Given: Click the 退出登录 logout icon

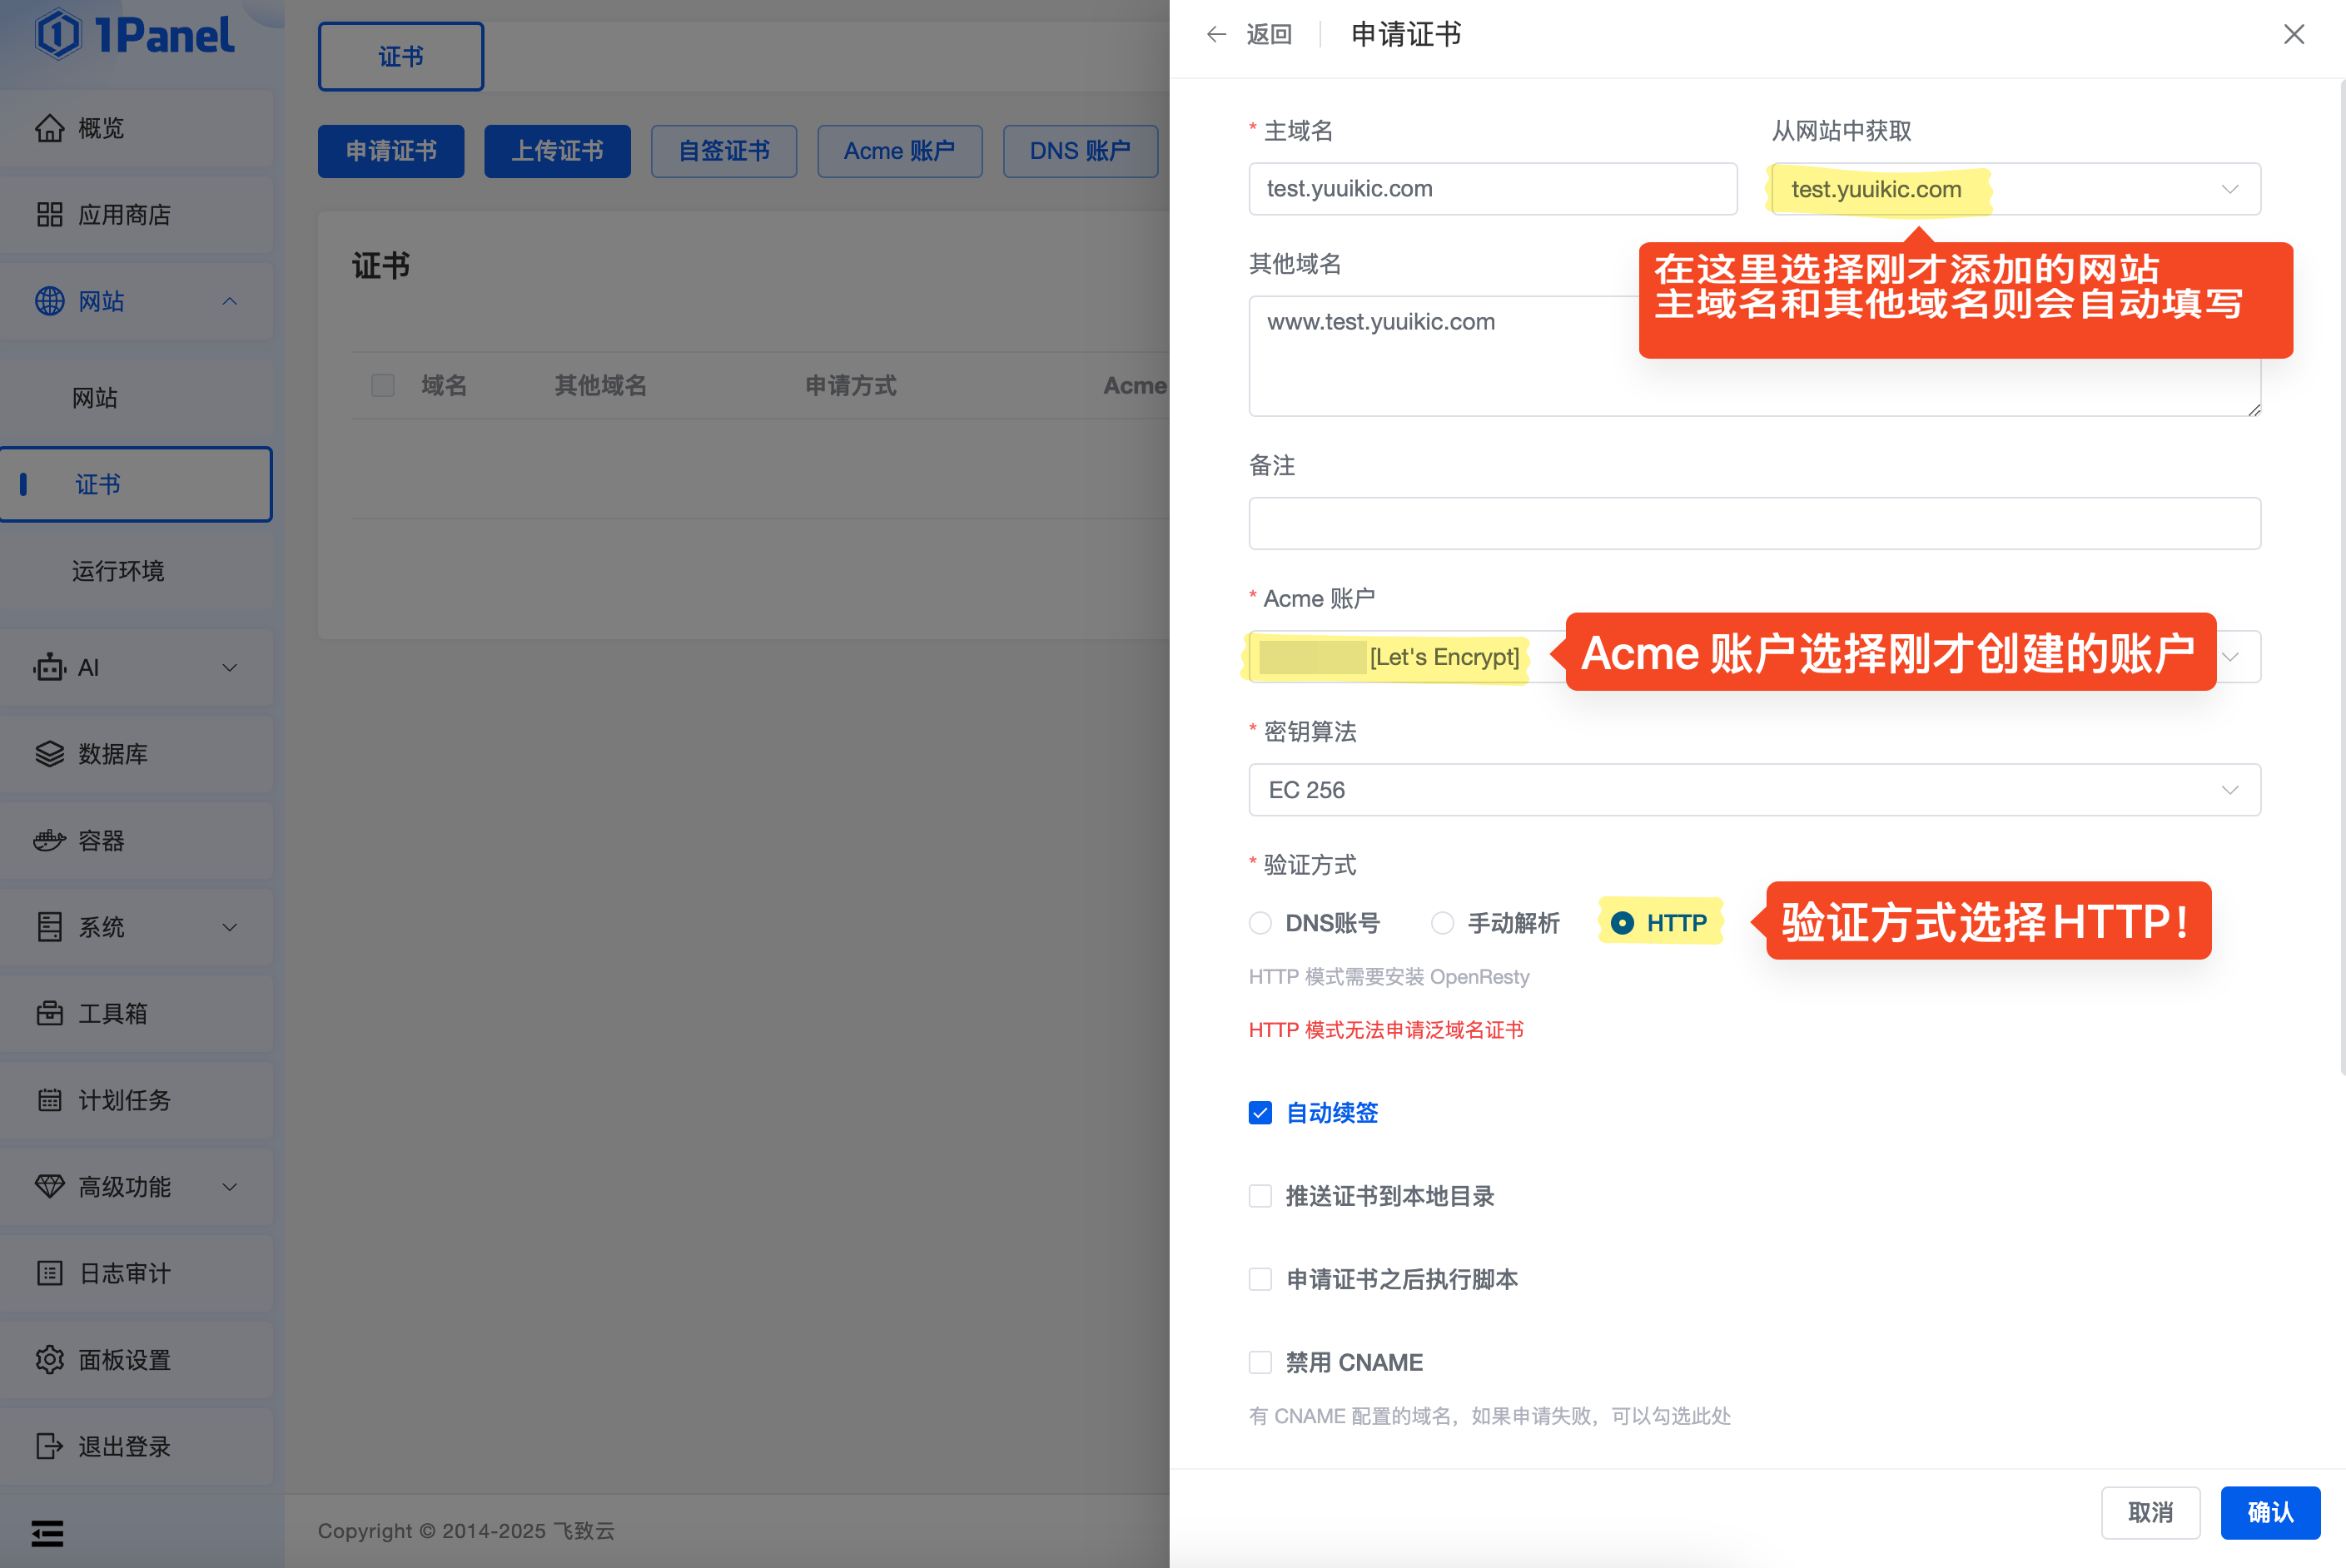Looking at the screenshot, I should pos(49,1446).
